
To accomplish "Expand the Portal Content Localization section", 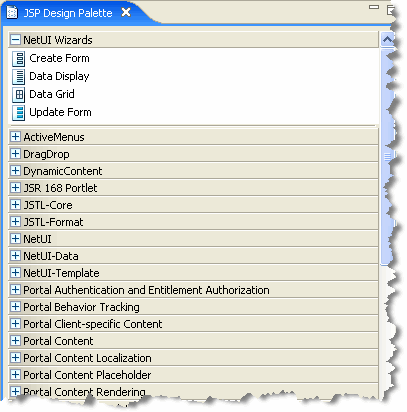I will [15, 358].
